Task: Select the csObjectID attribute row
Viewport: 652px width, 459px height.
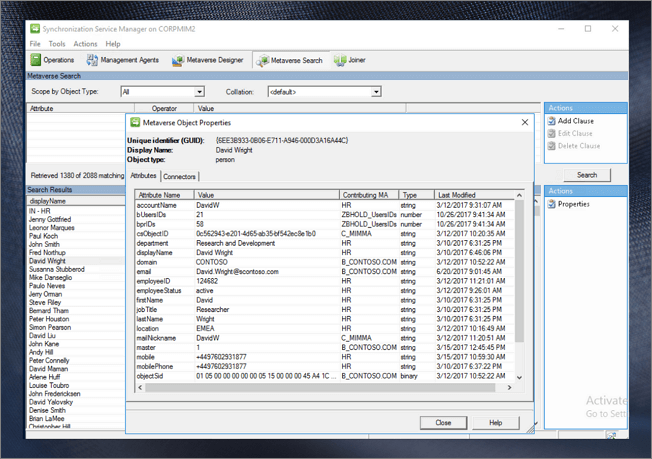Action: [x=325, y=234]
